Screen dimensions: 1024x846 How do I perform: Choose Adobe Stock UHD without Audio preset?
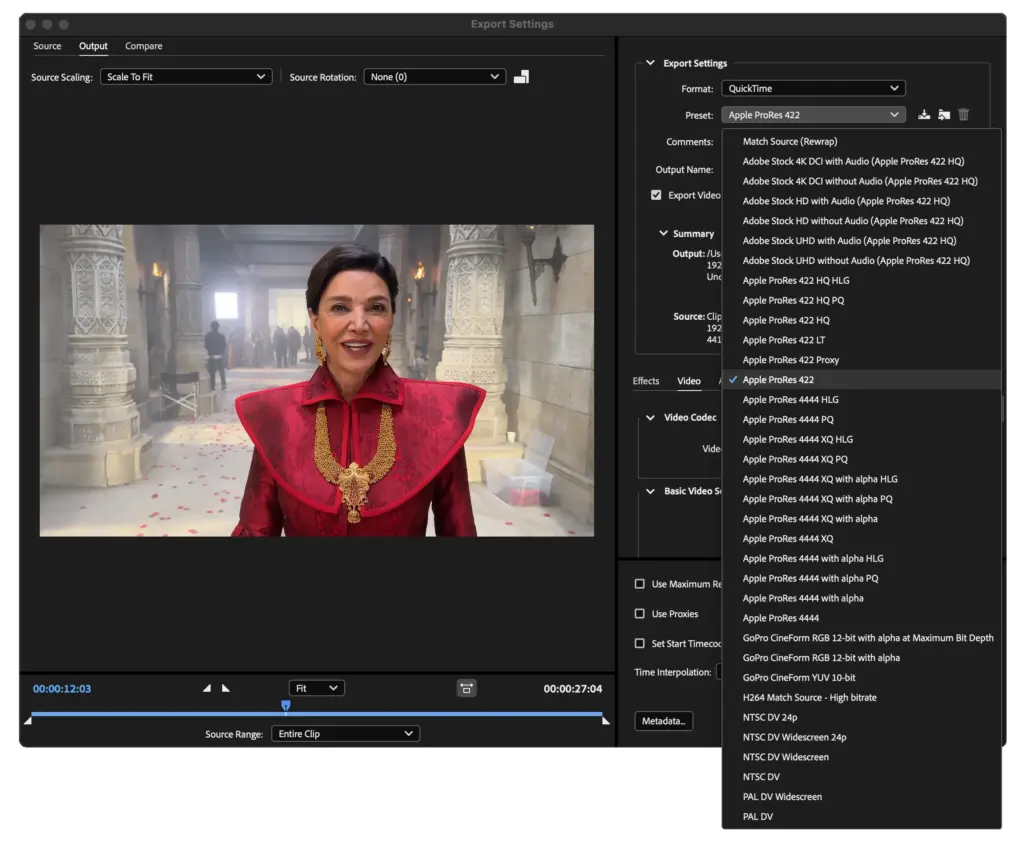861,261
